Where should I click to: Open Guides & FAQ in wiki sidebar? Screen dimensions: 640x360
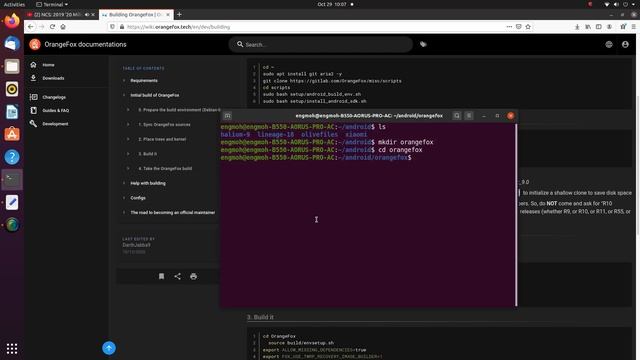coord(56,111)
